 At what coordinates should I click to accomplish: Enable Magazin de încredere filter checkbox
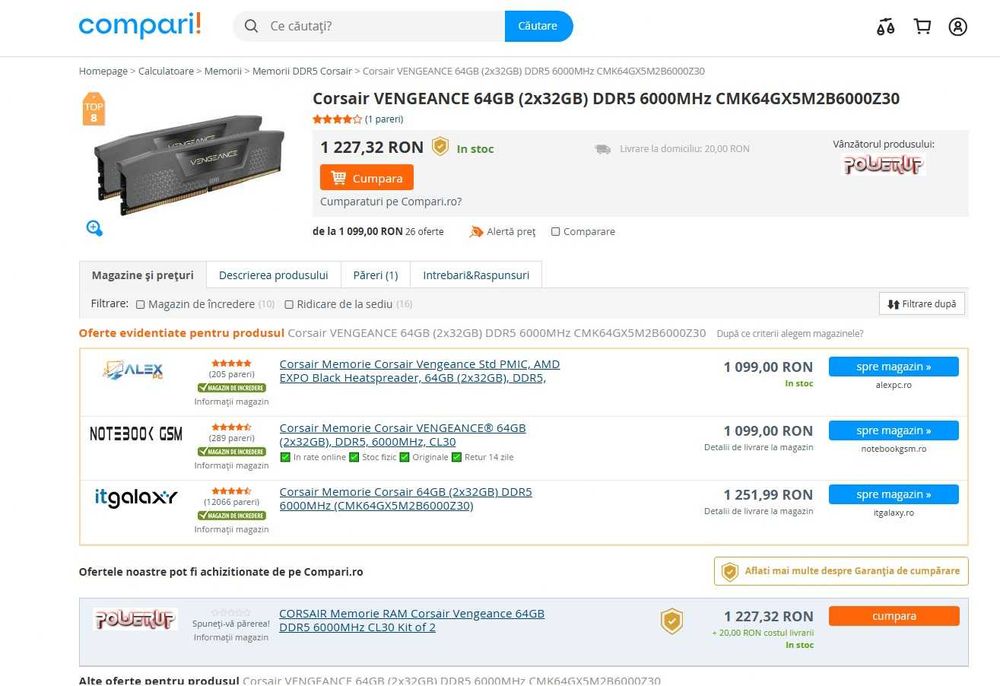[140, 305]
